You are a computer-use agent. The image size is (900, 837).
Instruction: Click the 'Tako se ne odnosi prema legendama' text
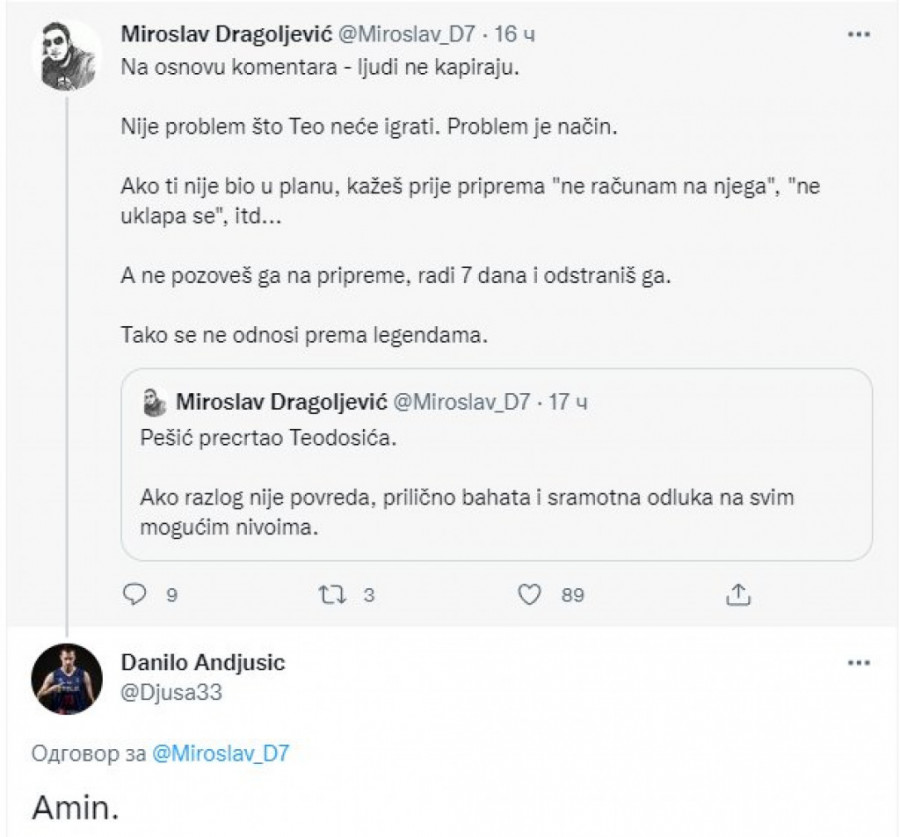pos(308,335)
